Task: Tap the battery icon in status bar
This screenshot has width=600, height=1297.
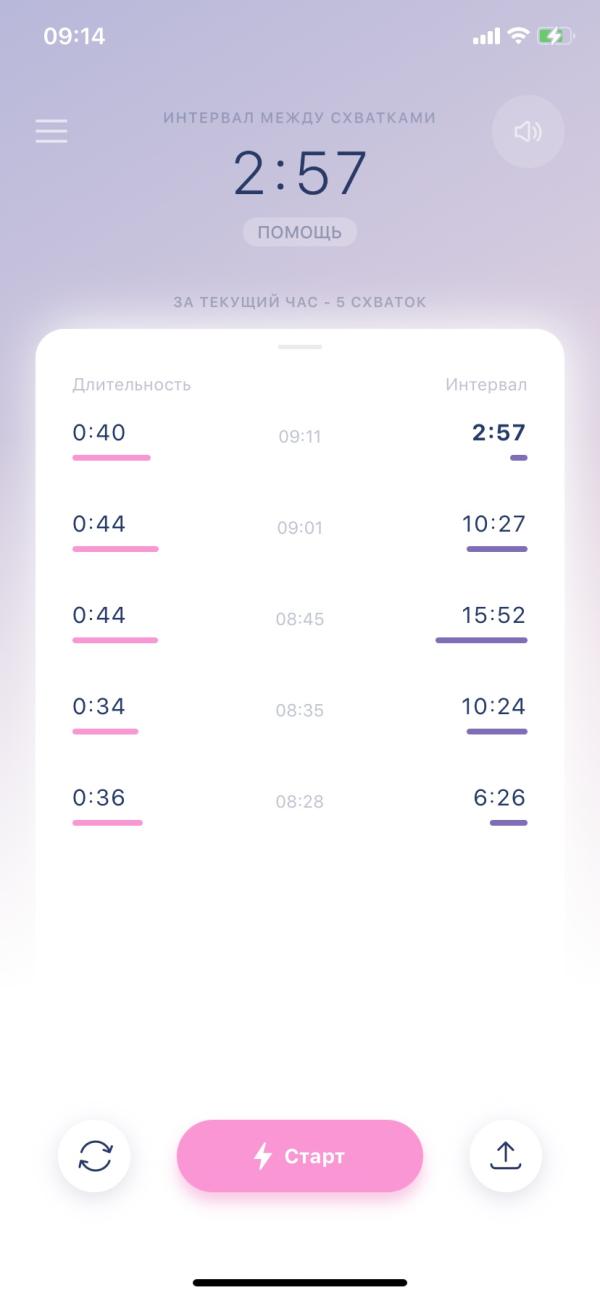Action: 555,36
